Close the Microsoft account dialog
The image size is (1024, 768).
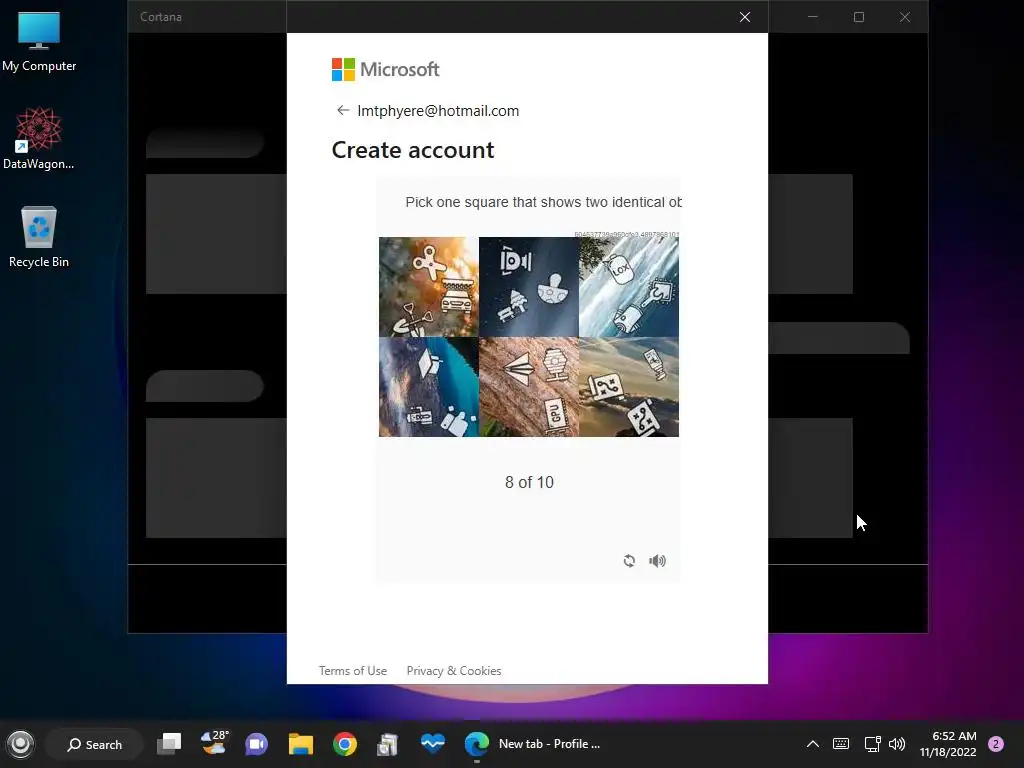[x=744, y=17]
